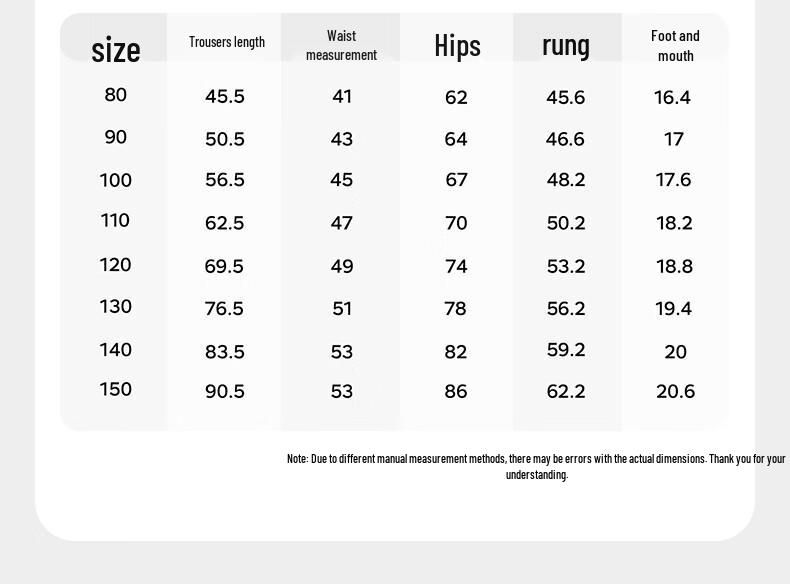Select the 'Hips' column header

pyautogui.click(x=457, y=45)
